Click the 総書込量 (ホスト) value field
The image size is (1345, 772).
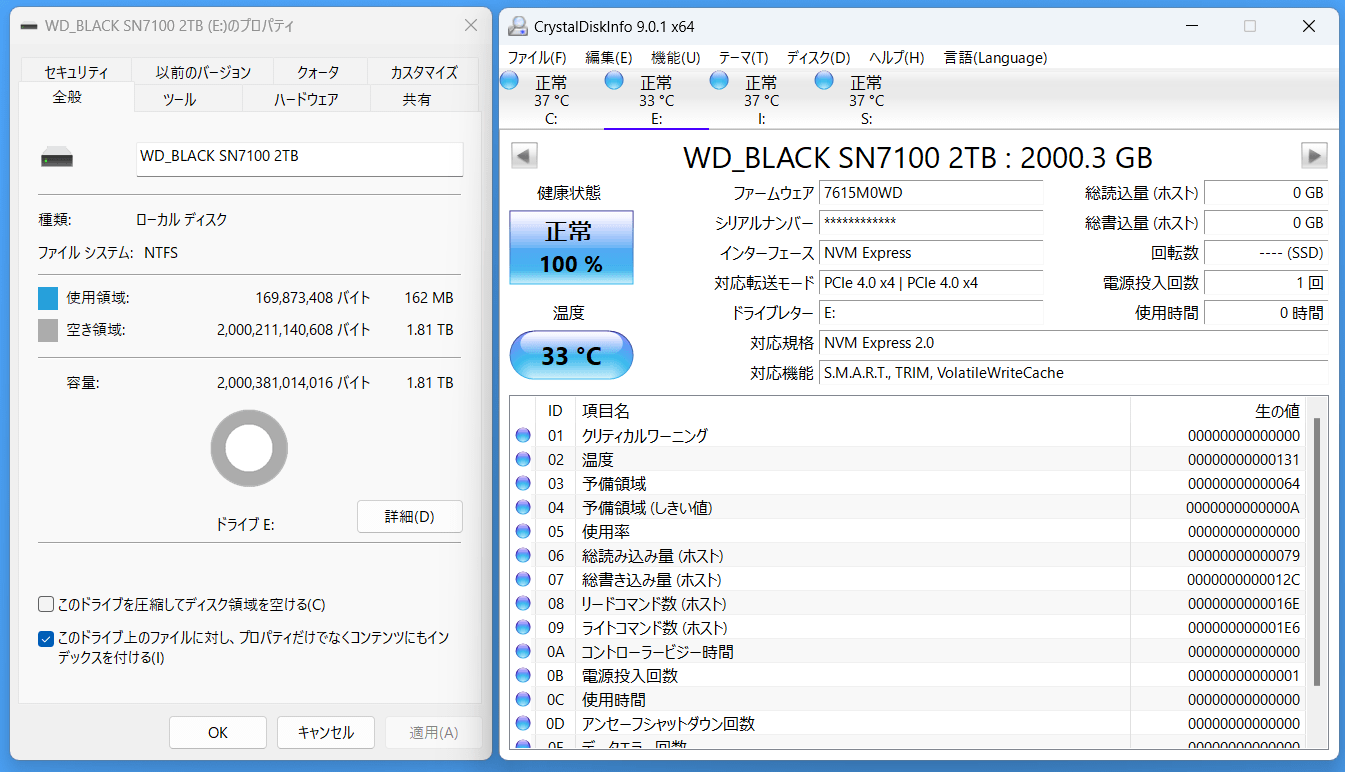click(x=1267, y=223)
